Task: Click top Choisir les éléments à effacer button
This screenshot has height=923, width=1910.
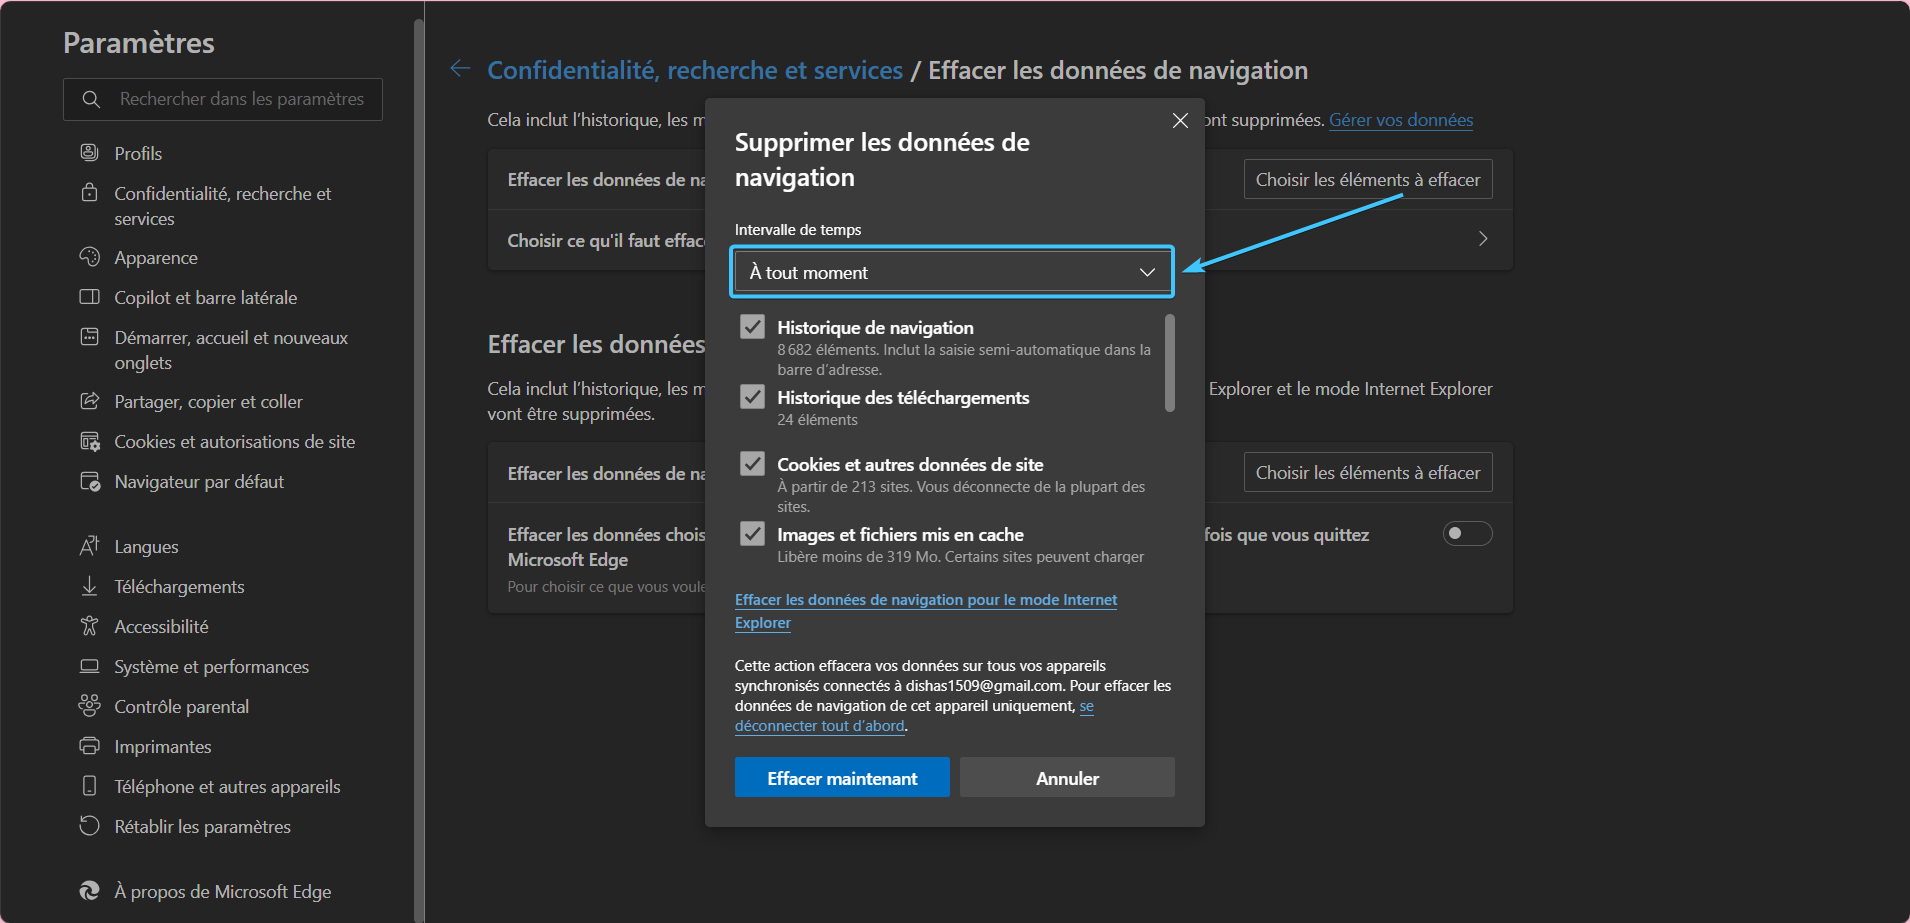Action: click(1368, 179)
